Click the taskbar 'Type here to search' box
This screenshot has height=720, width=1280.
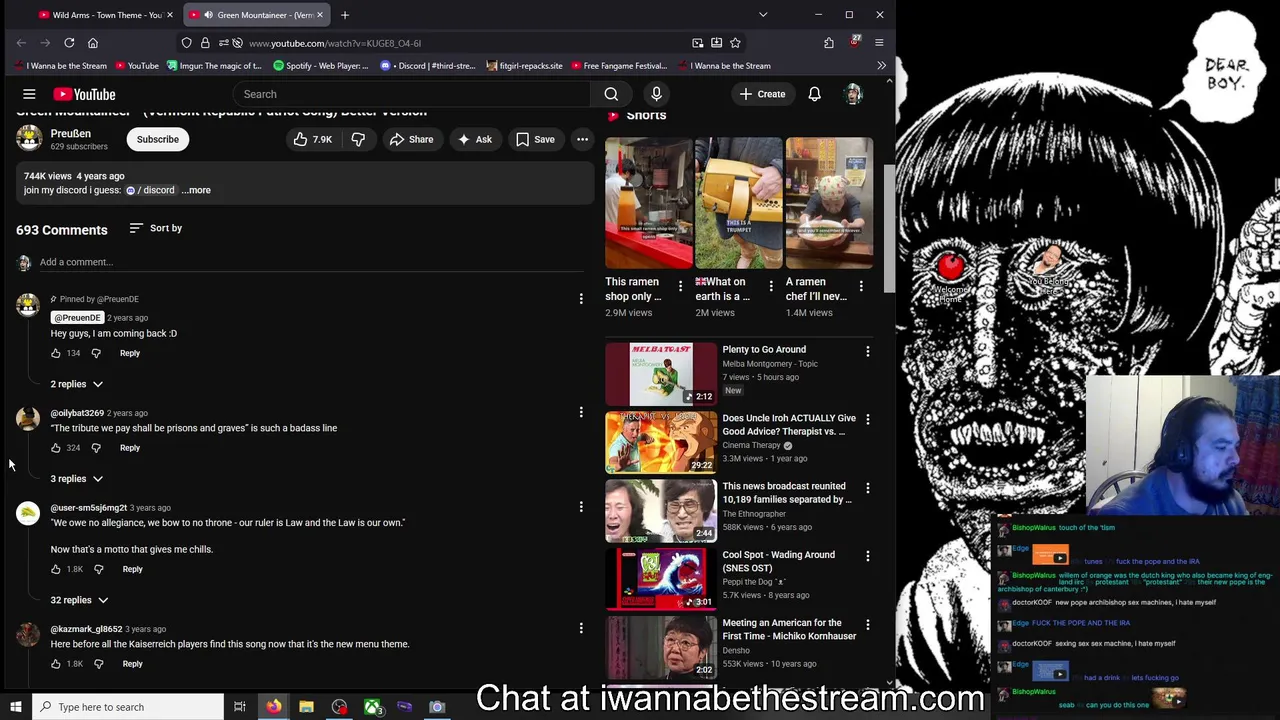pyautogui.click(x=127, y=707)
